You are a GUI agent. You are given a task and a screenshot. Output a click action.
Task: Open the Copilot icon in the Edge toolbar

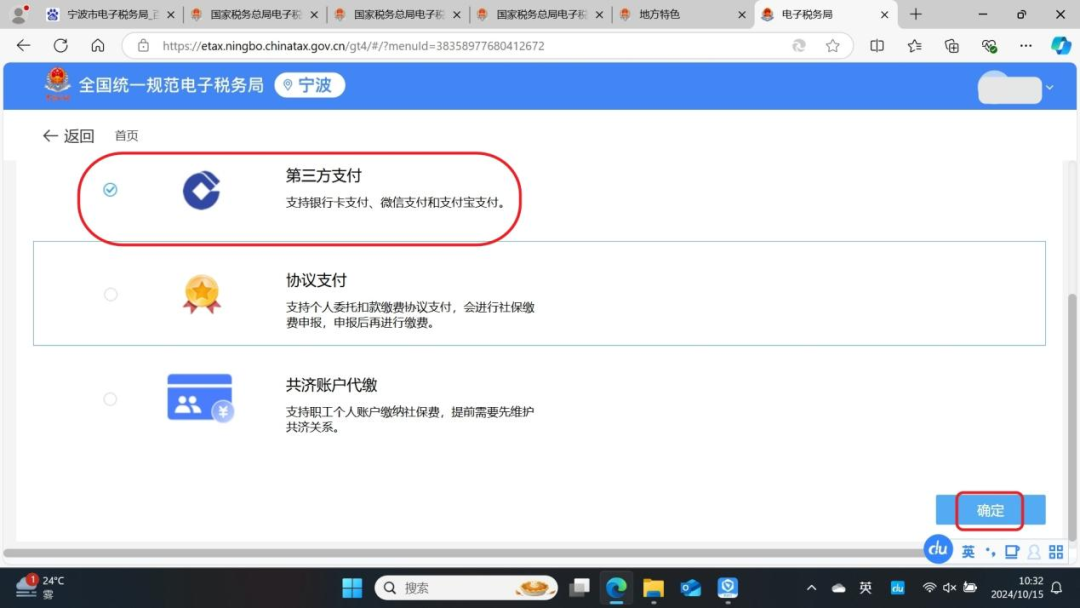[x=1060, y=46]
